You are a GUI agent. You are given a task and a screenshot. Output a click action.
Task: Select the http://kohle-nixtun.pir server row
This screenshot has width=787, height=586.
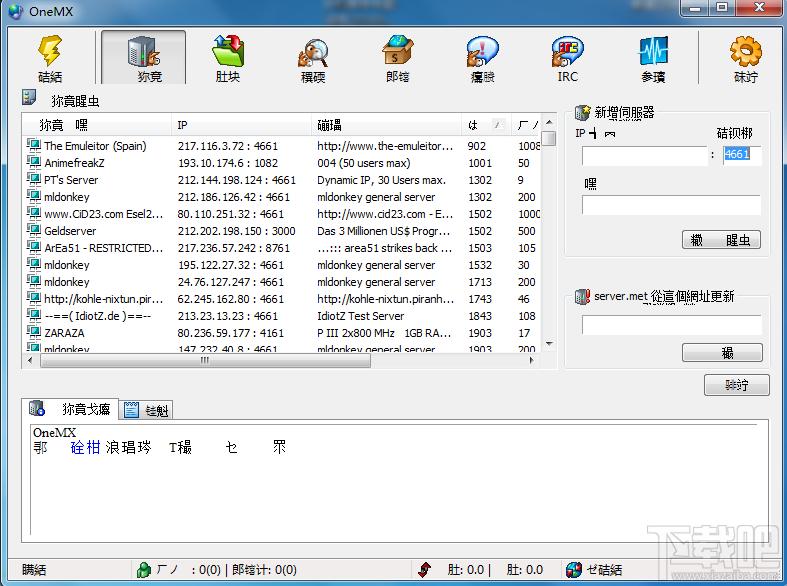coord(281,299)
